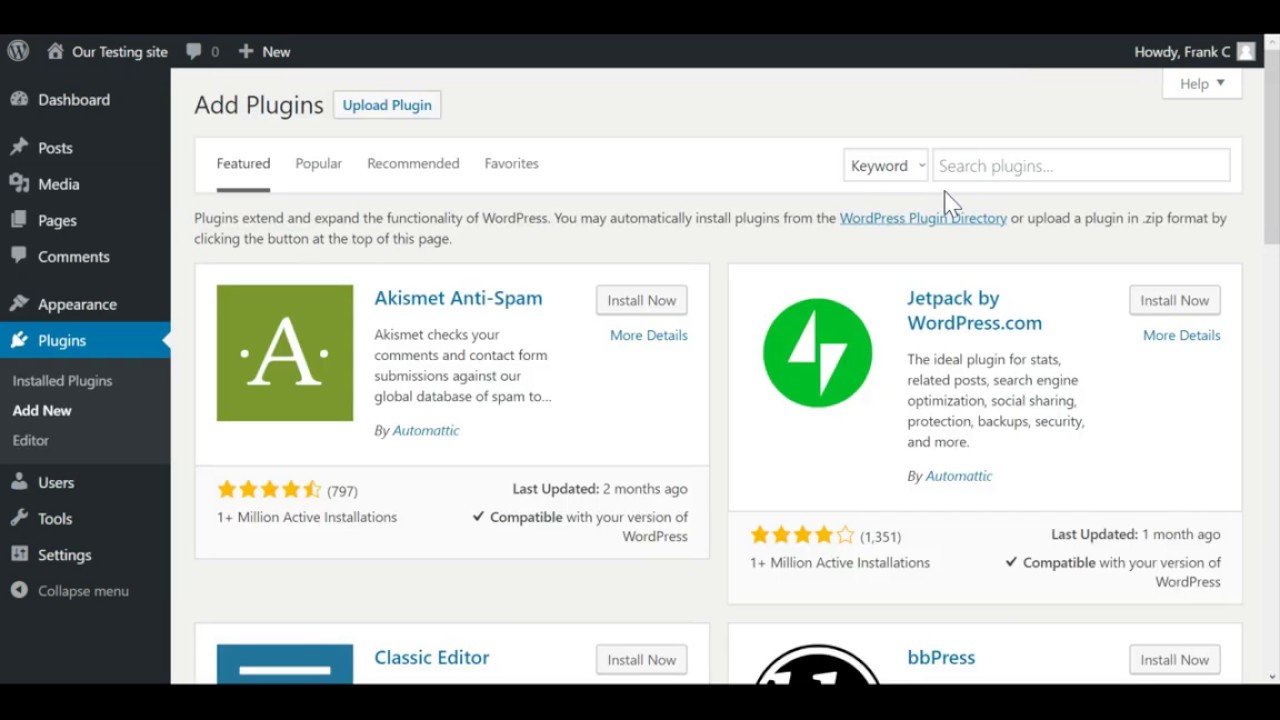
Task: Switch to the Recommended tab
Action: [413, 164]
